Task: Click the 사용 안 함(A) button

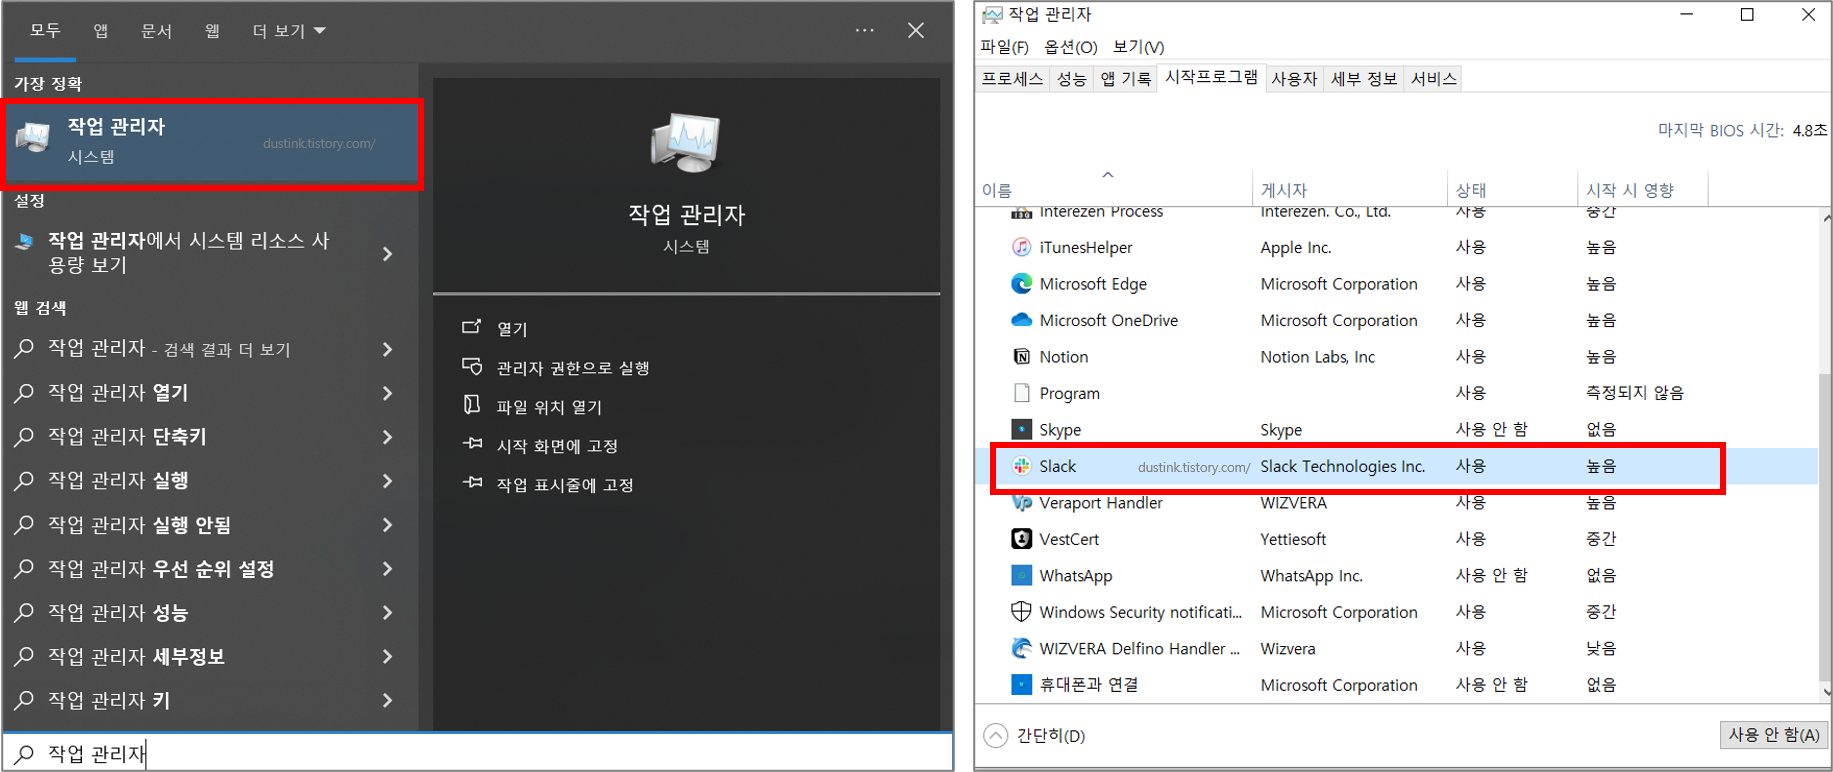Action: coord(1773,735)
